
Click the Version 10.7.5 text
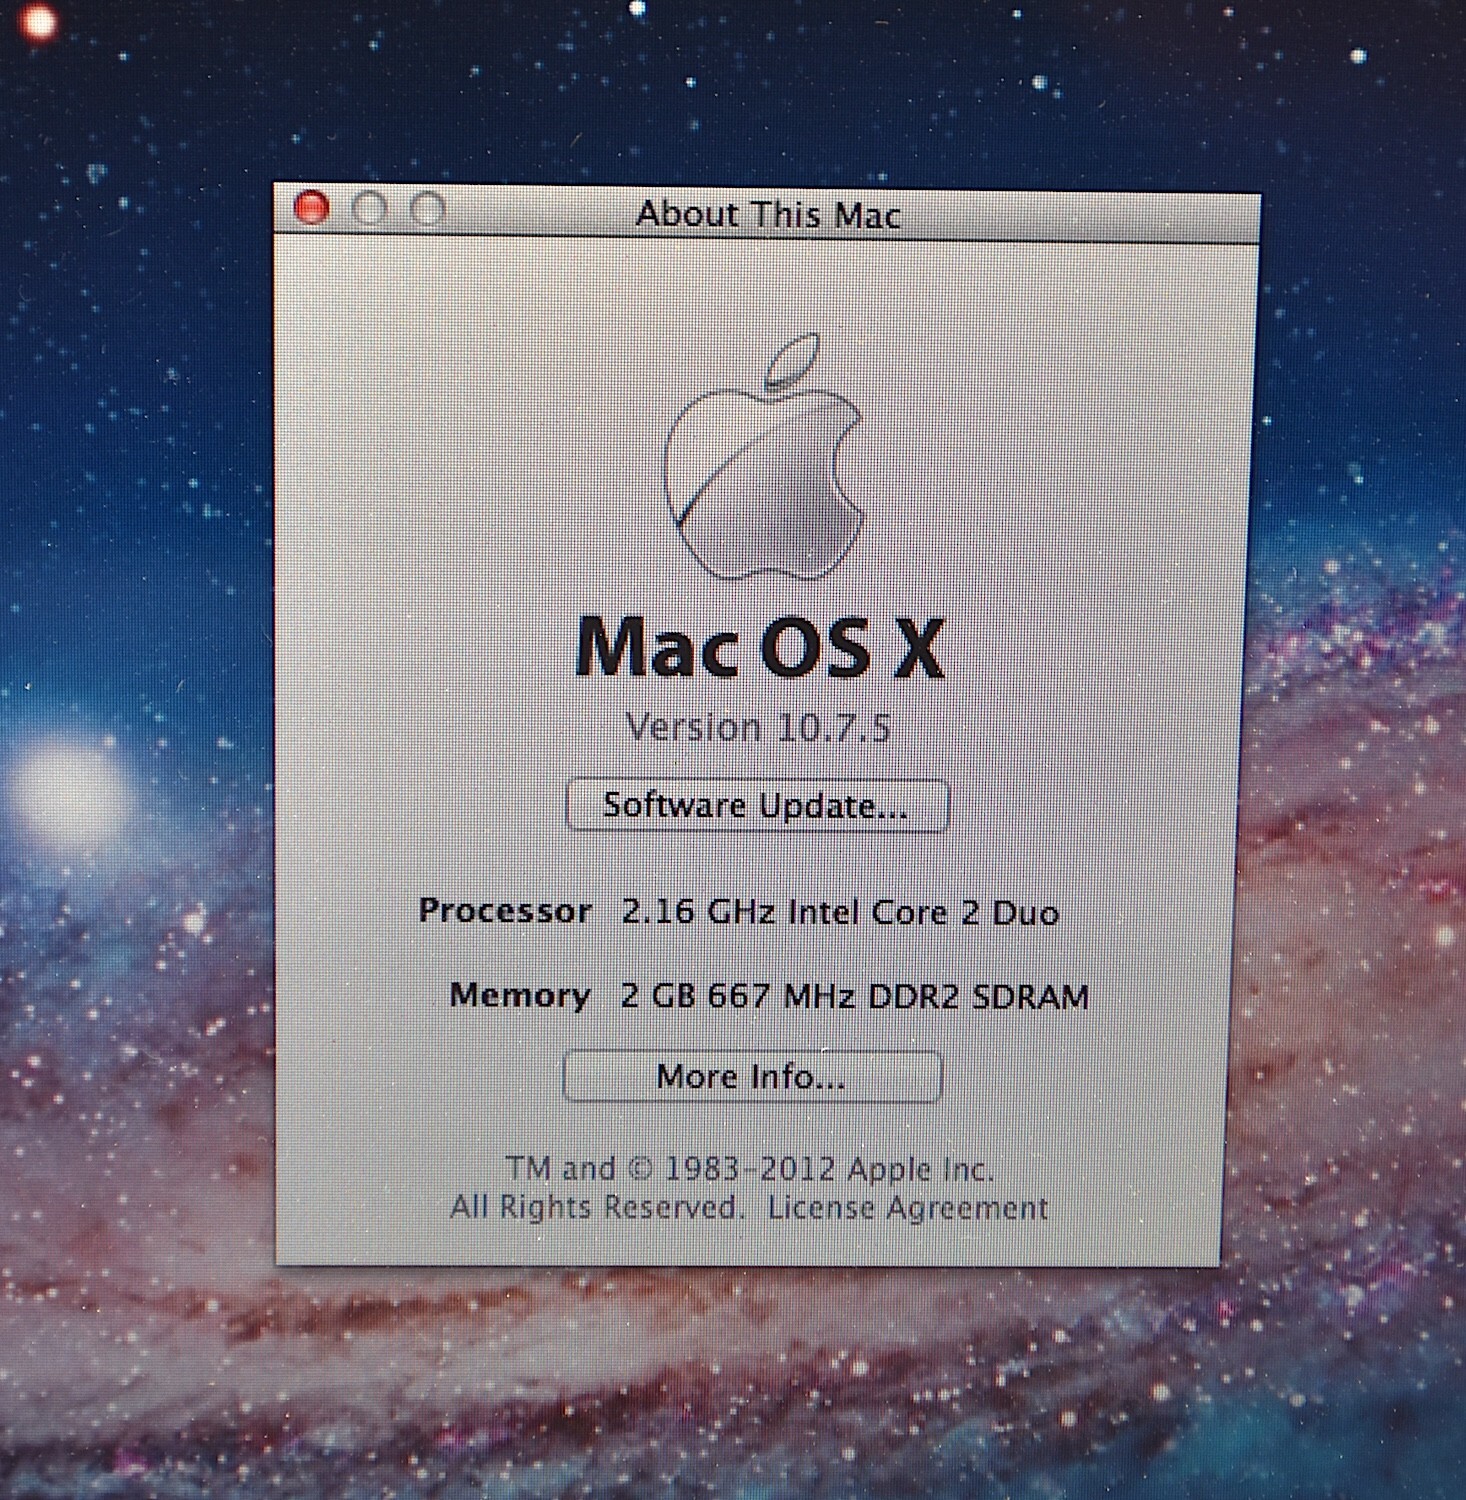pyautogui.click(x=758, y=727)
